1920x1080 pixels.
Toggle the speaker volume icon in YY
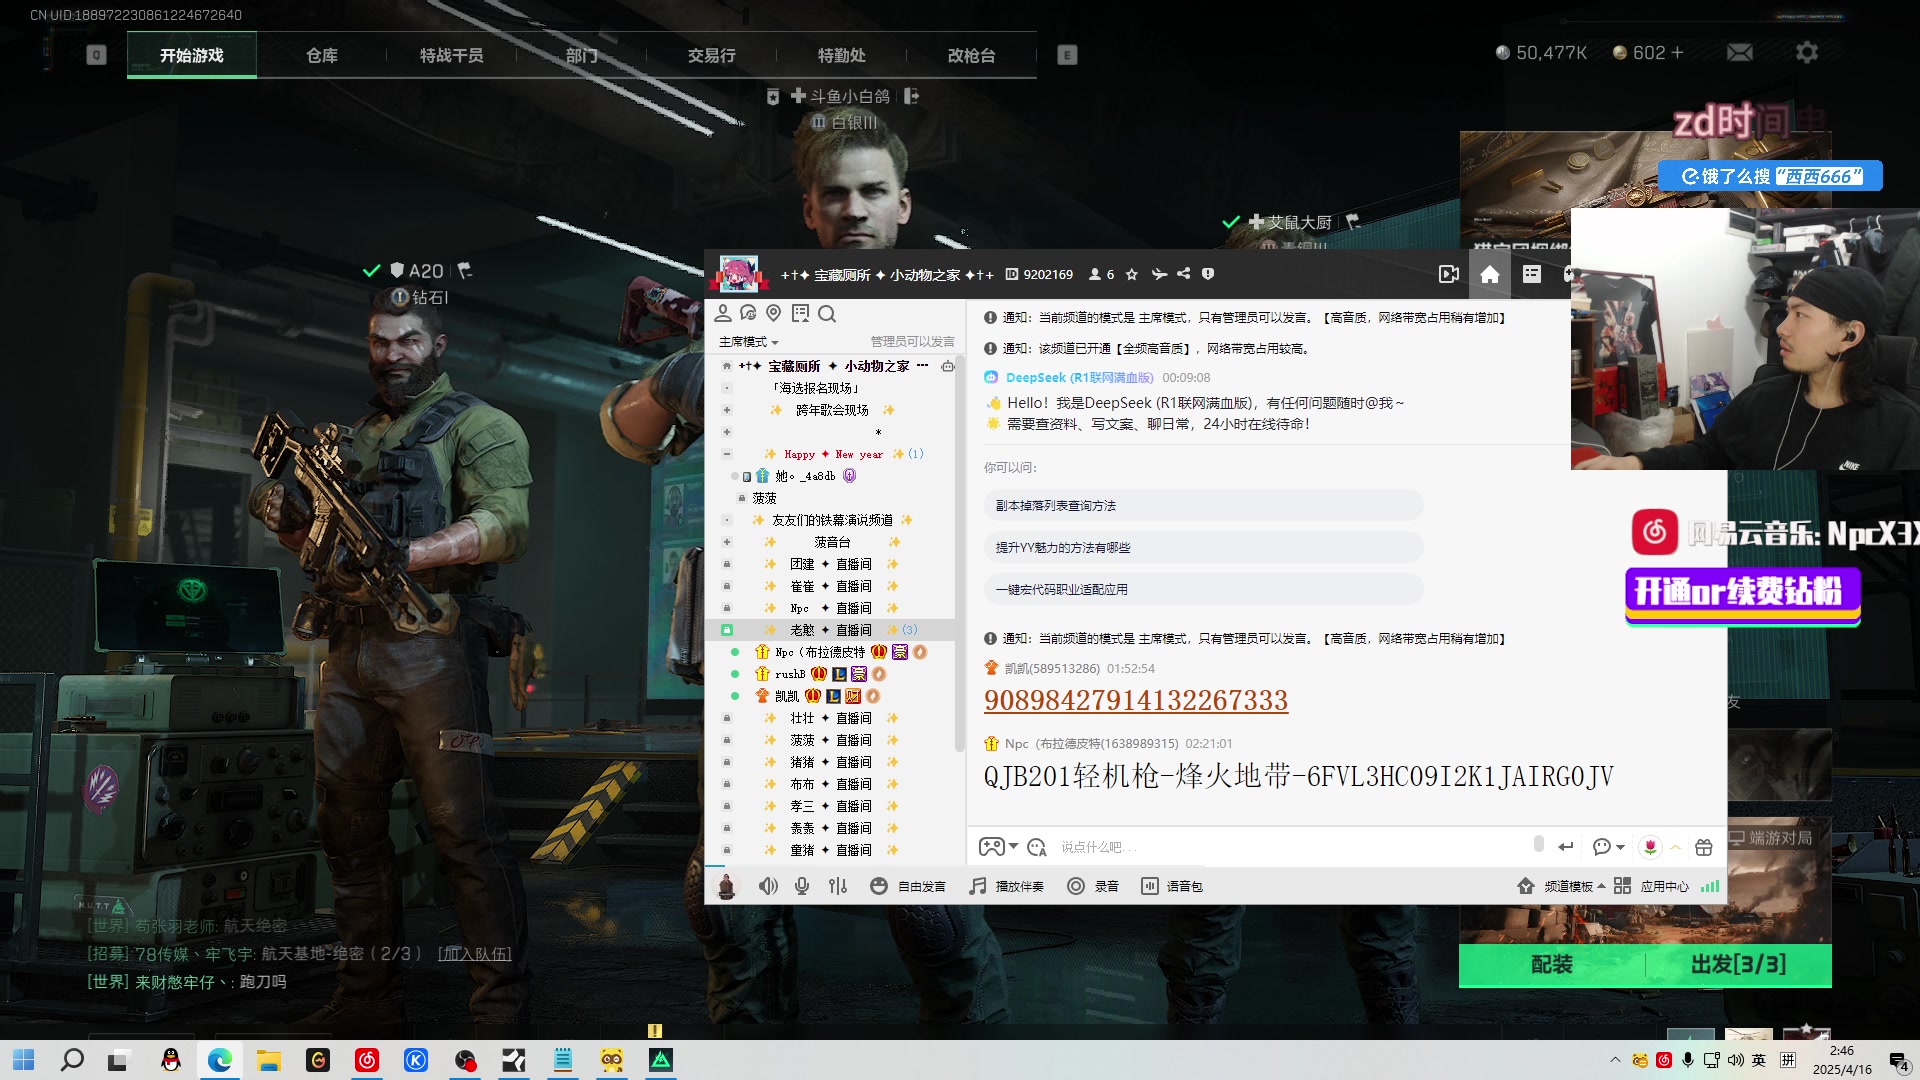tap(767, 886)
